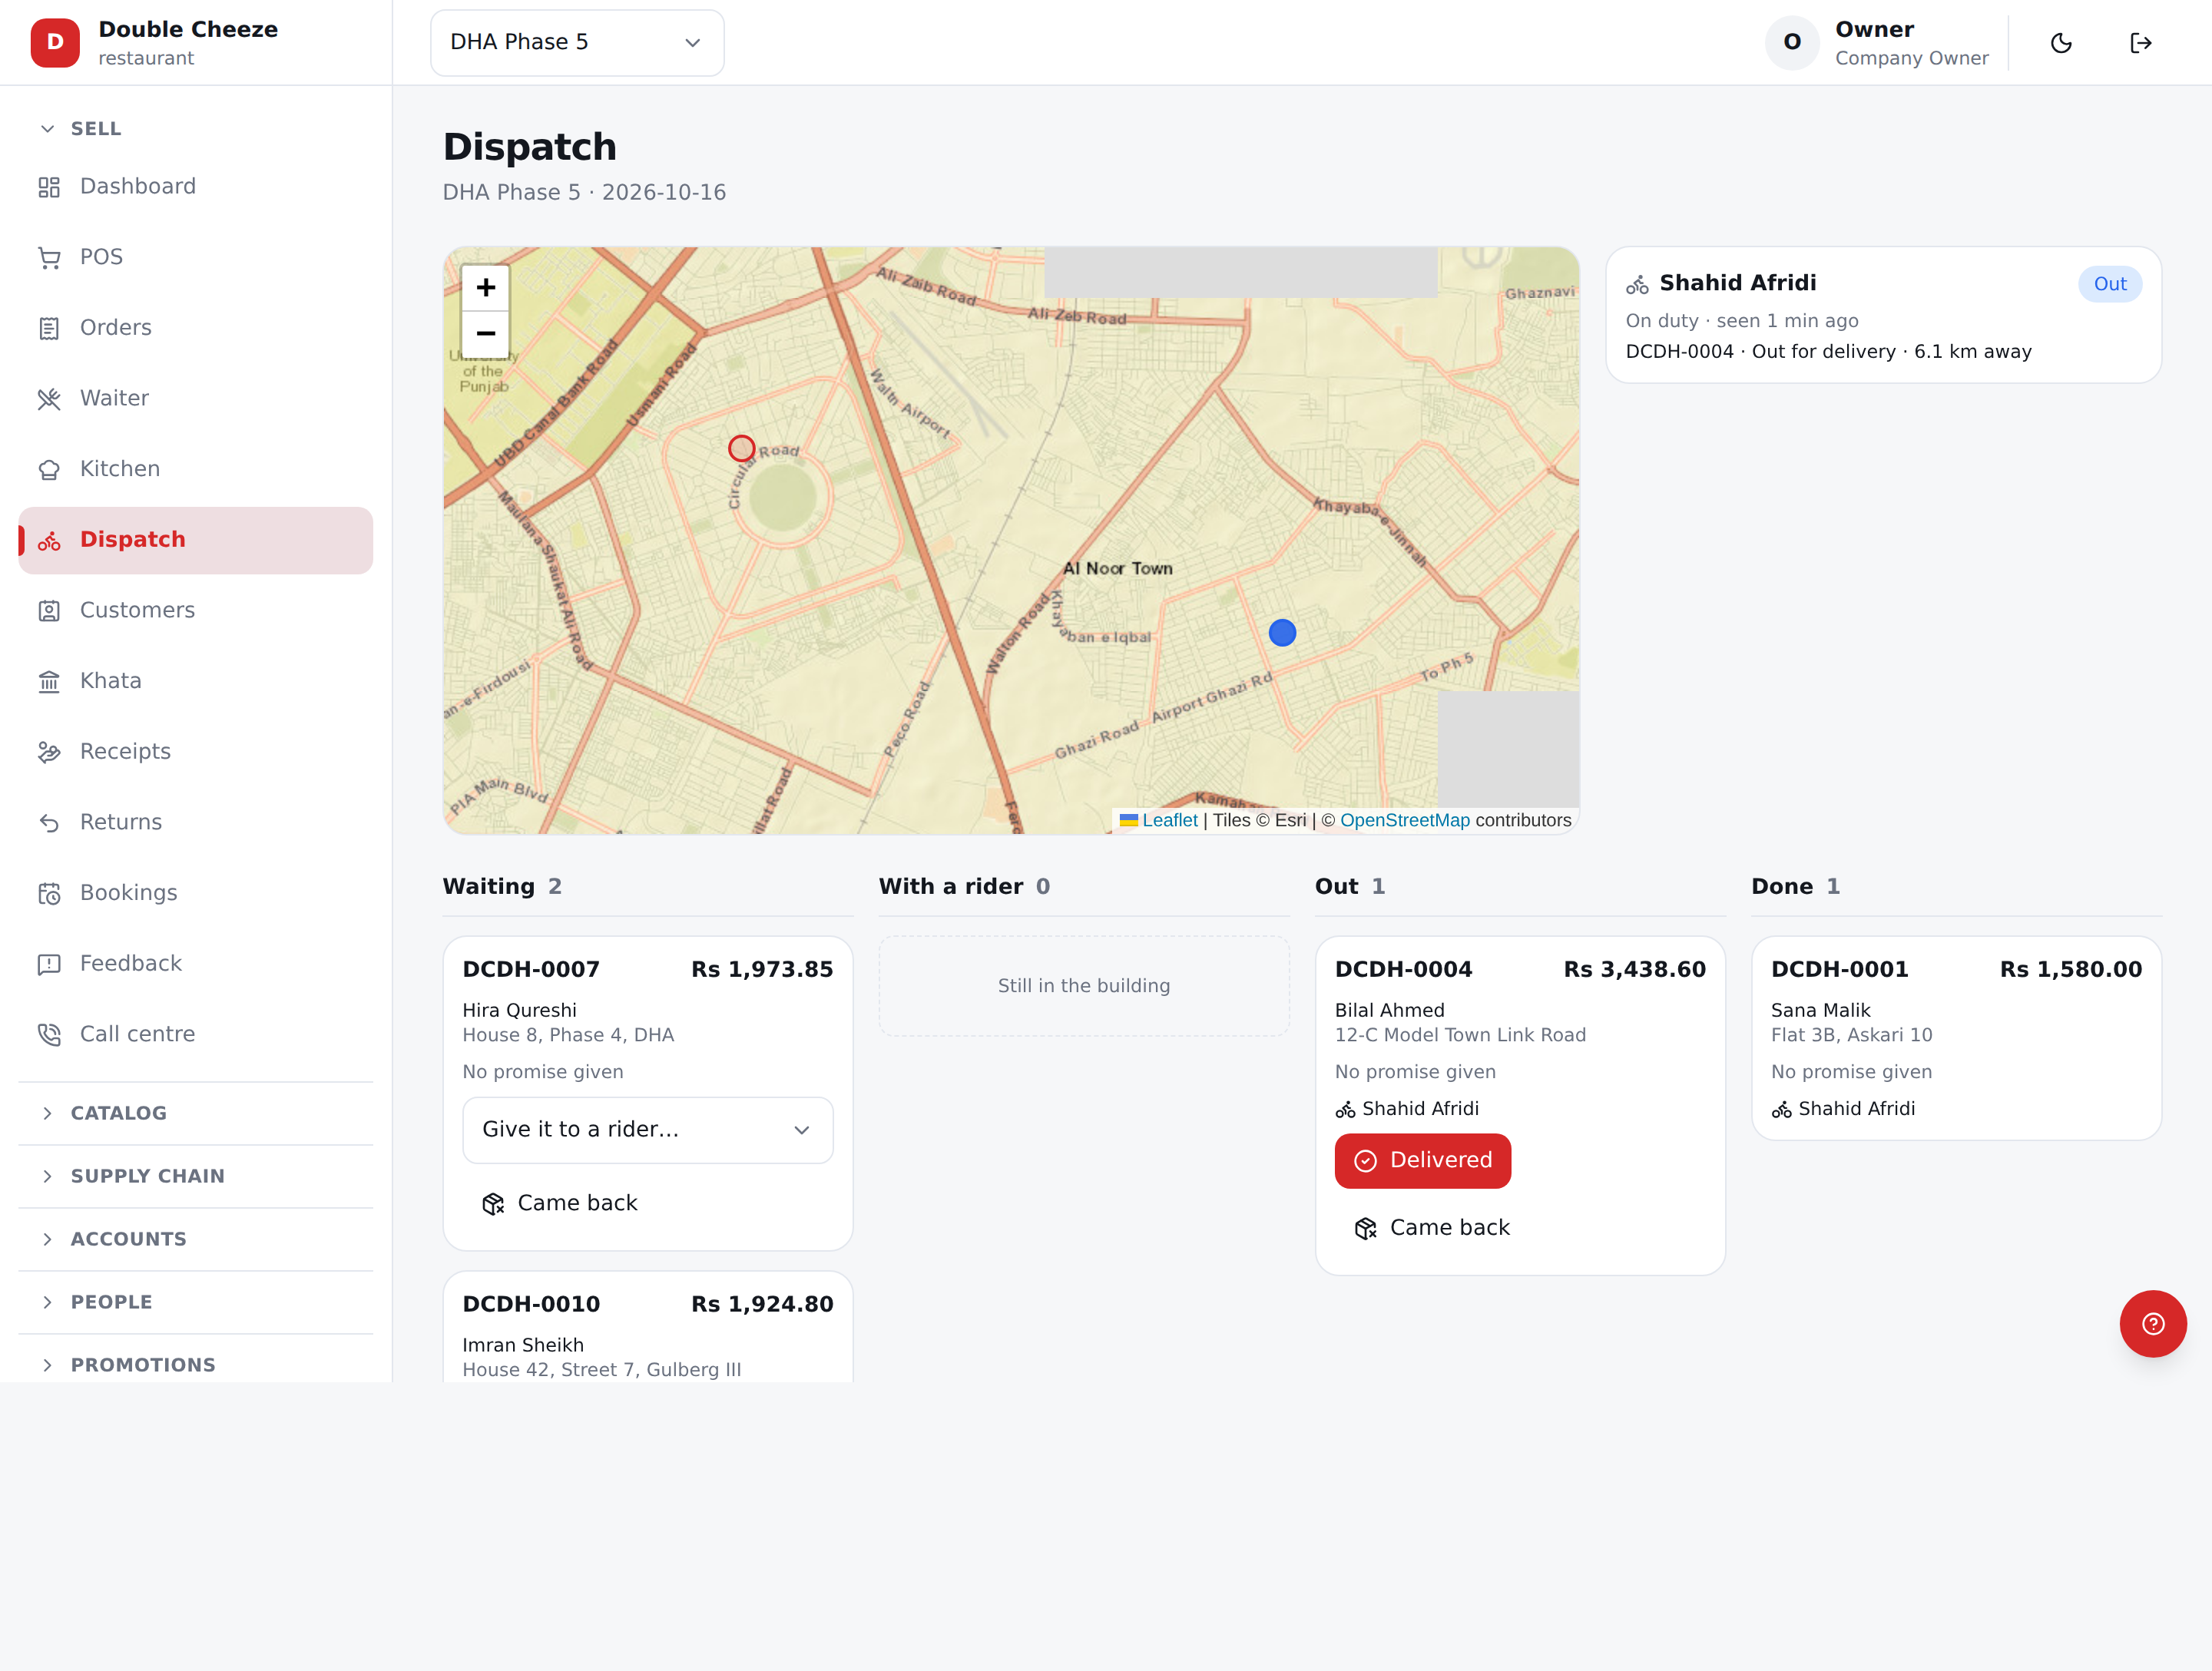Open the Leaflet attribution link
The height and width of the screenshot is (1671, 2212).
click(1169, 820)
